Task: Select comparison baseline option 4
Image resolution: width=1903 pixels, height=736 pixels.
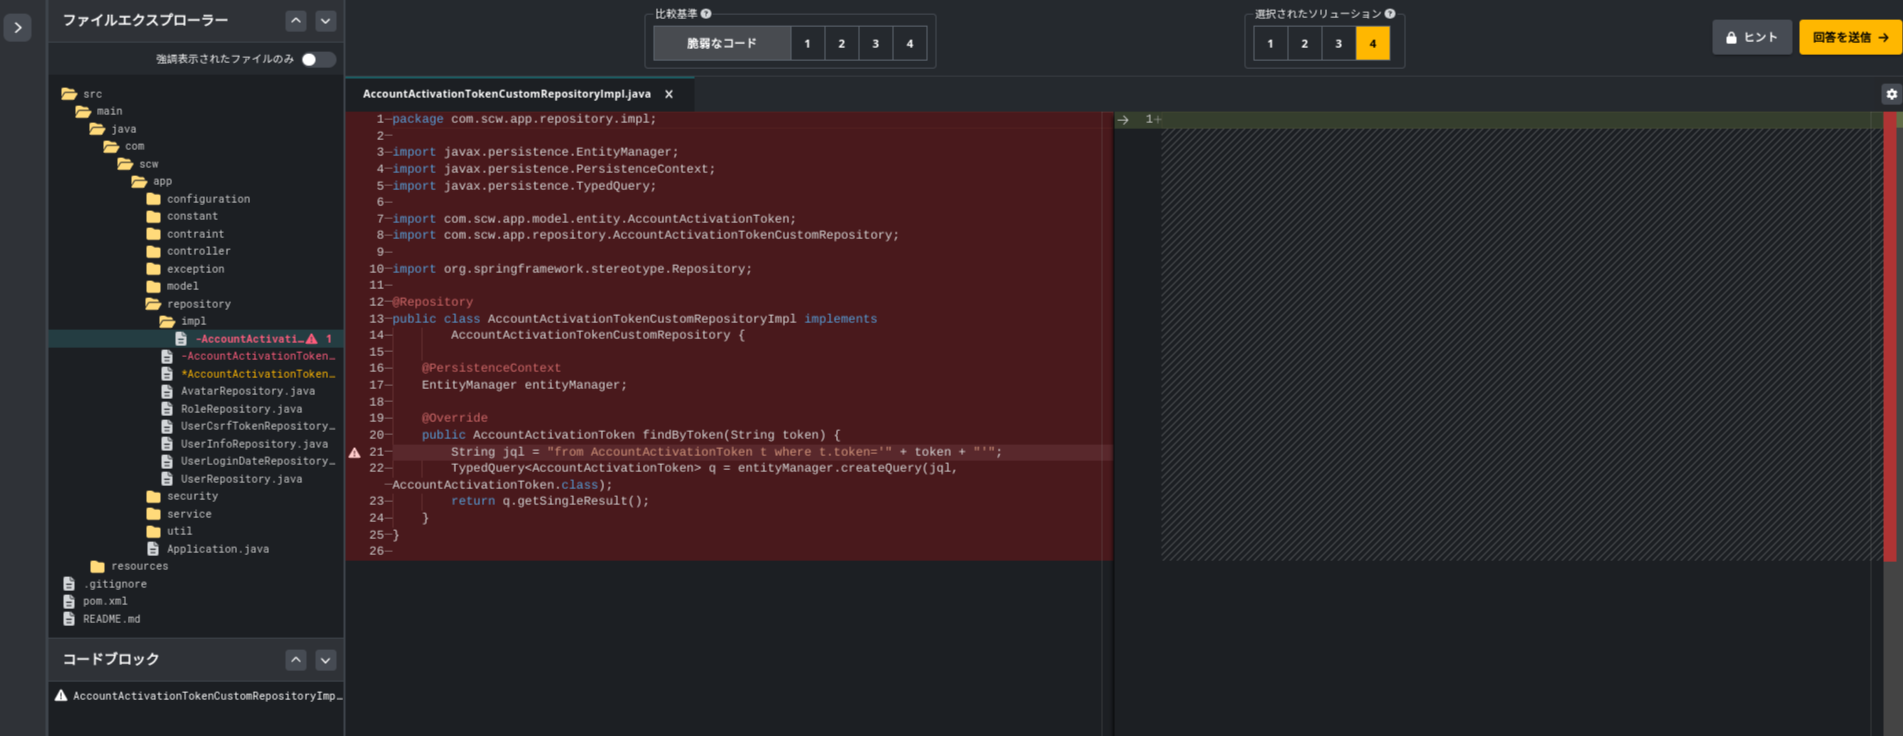Action: [x=910, y=44]
